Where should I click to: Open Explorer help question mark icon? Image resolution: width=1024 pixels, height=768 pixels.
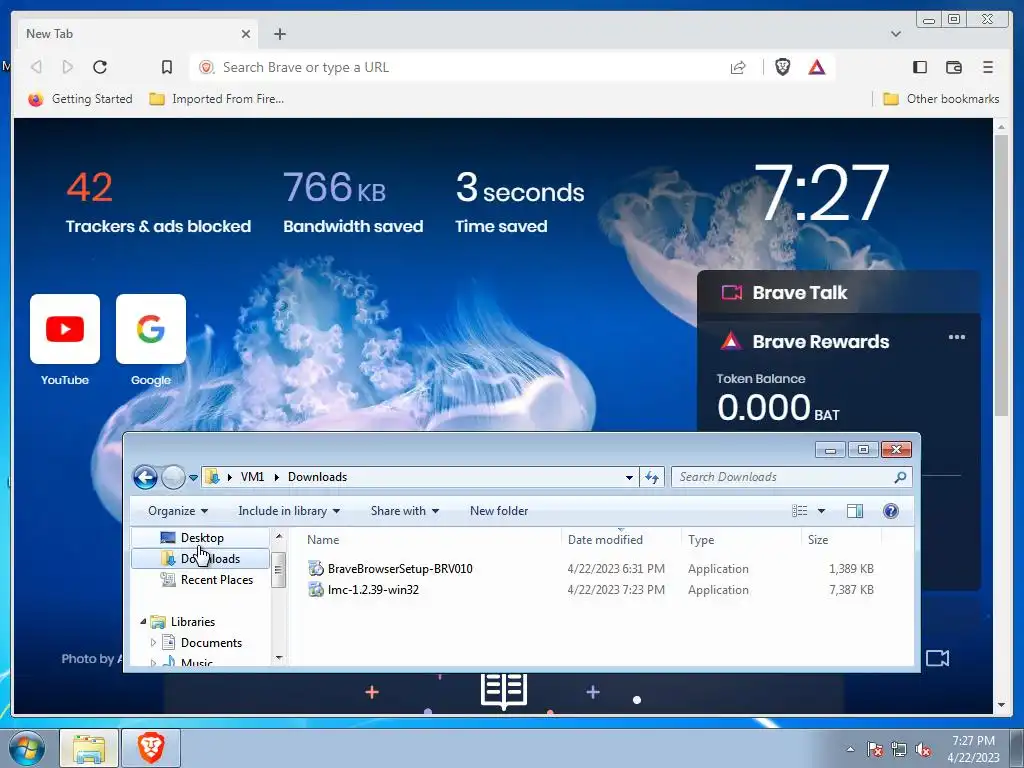[891, 511]
